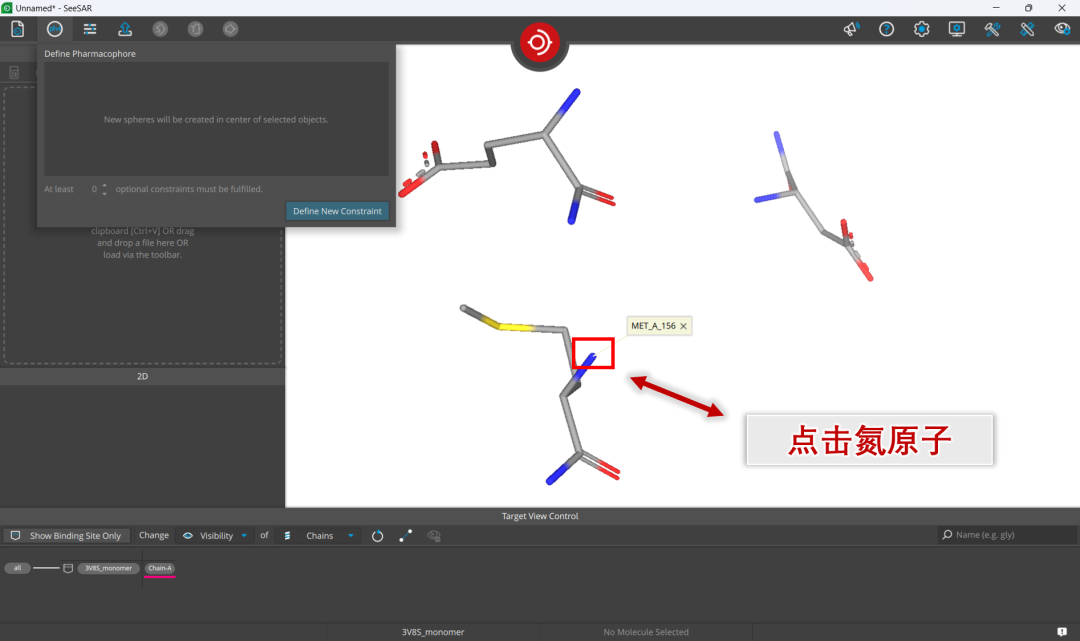Open the Visibility dropdown
Image resolution: width=1080 pixels, height=641 pixels.
(216, 536)
